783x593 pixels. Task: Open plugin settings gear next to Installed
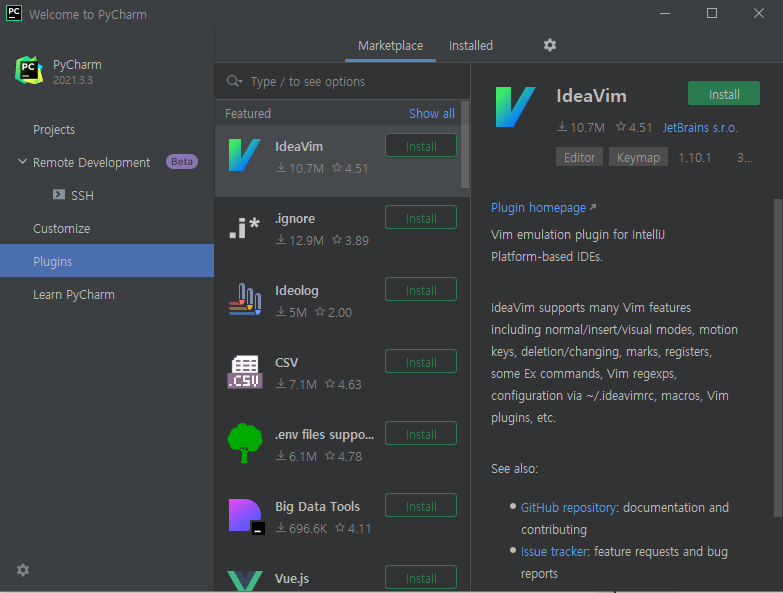[550, 45]
